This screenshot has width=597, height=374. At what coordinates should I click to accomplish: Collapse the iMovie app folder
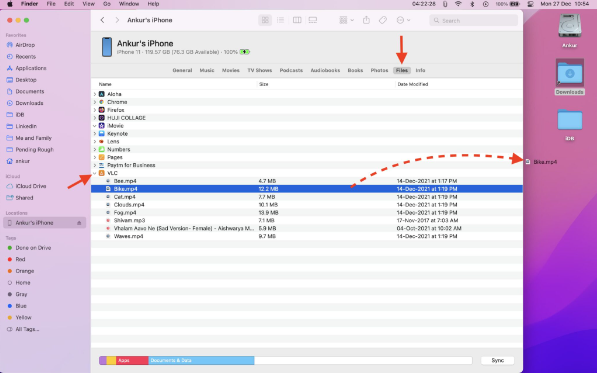tap(95, 126)
